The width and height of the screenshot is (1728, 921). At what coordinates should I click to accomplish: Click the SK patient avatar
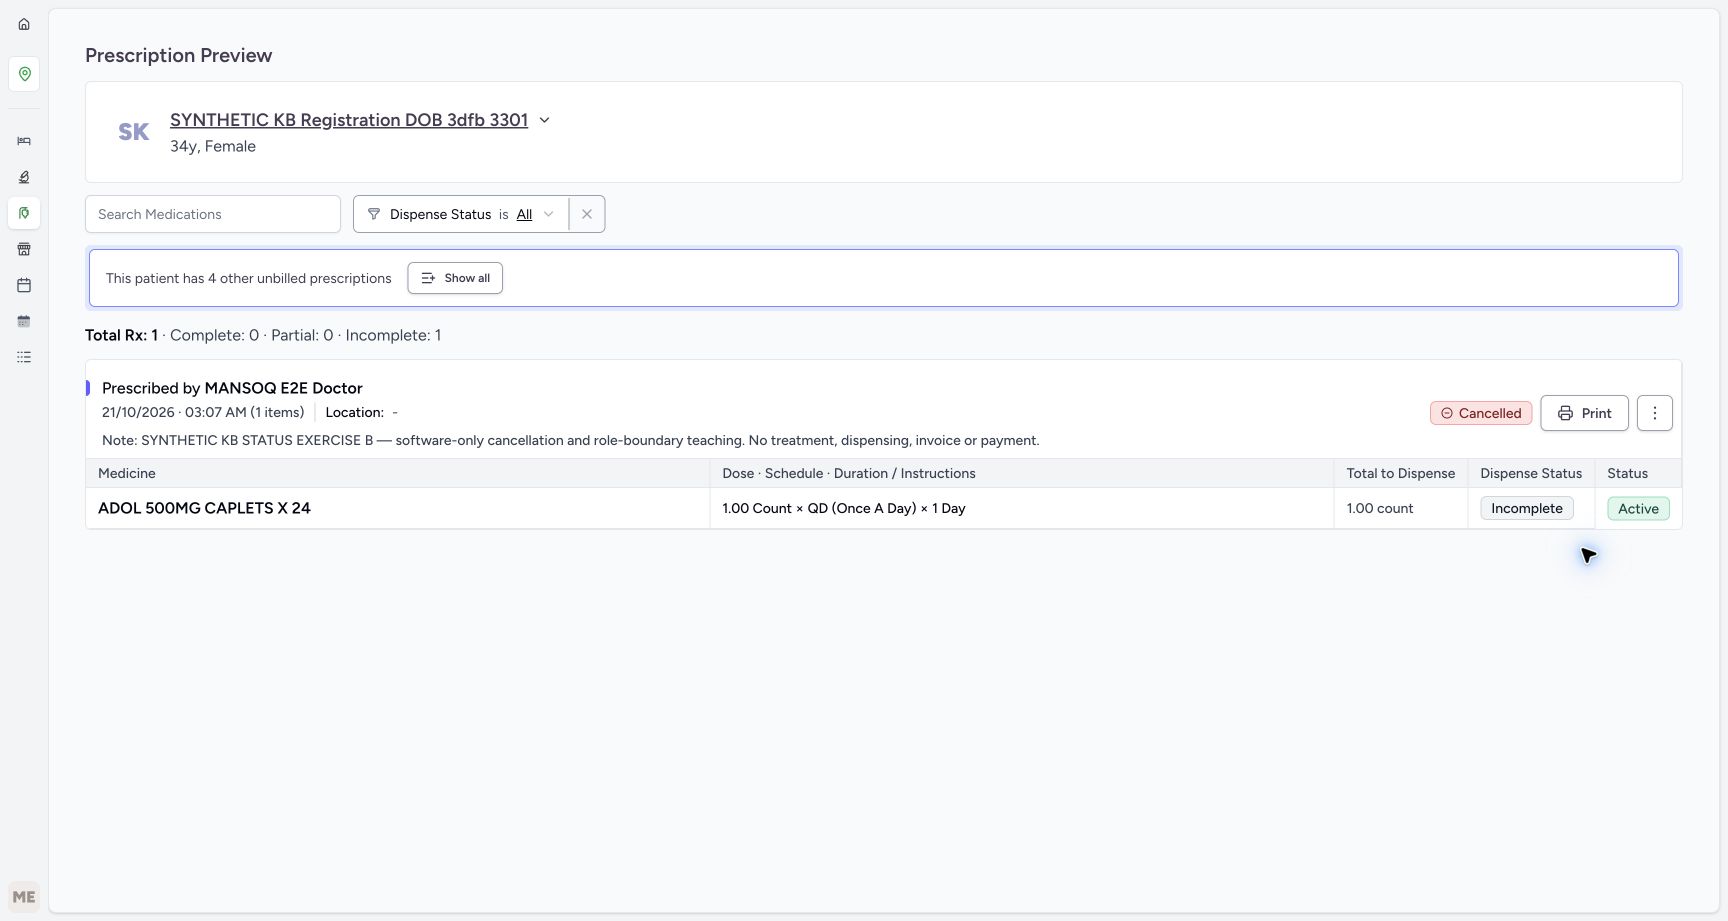click(134, 132)
